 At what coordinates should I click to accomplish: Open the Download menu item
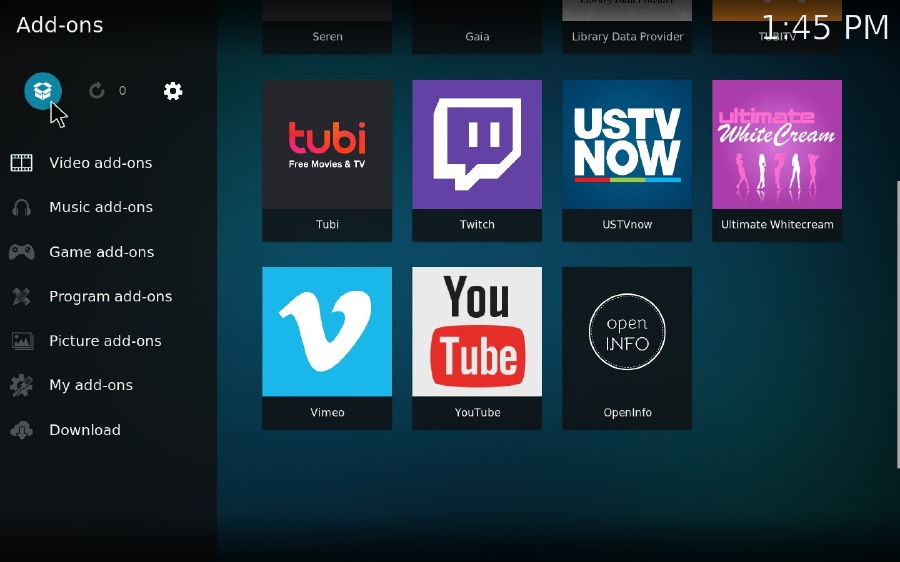coord(85,430)
